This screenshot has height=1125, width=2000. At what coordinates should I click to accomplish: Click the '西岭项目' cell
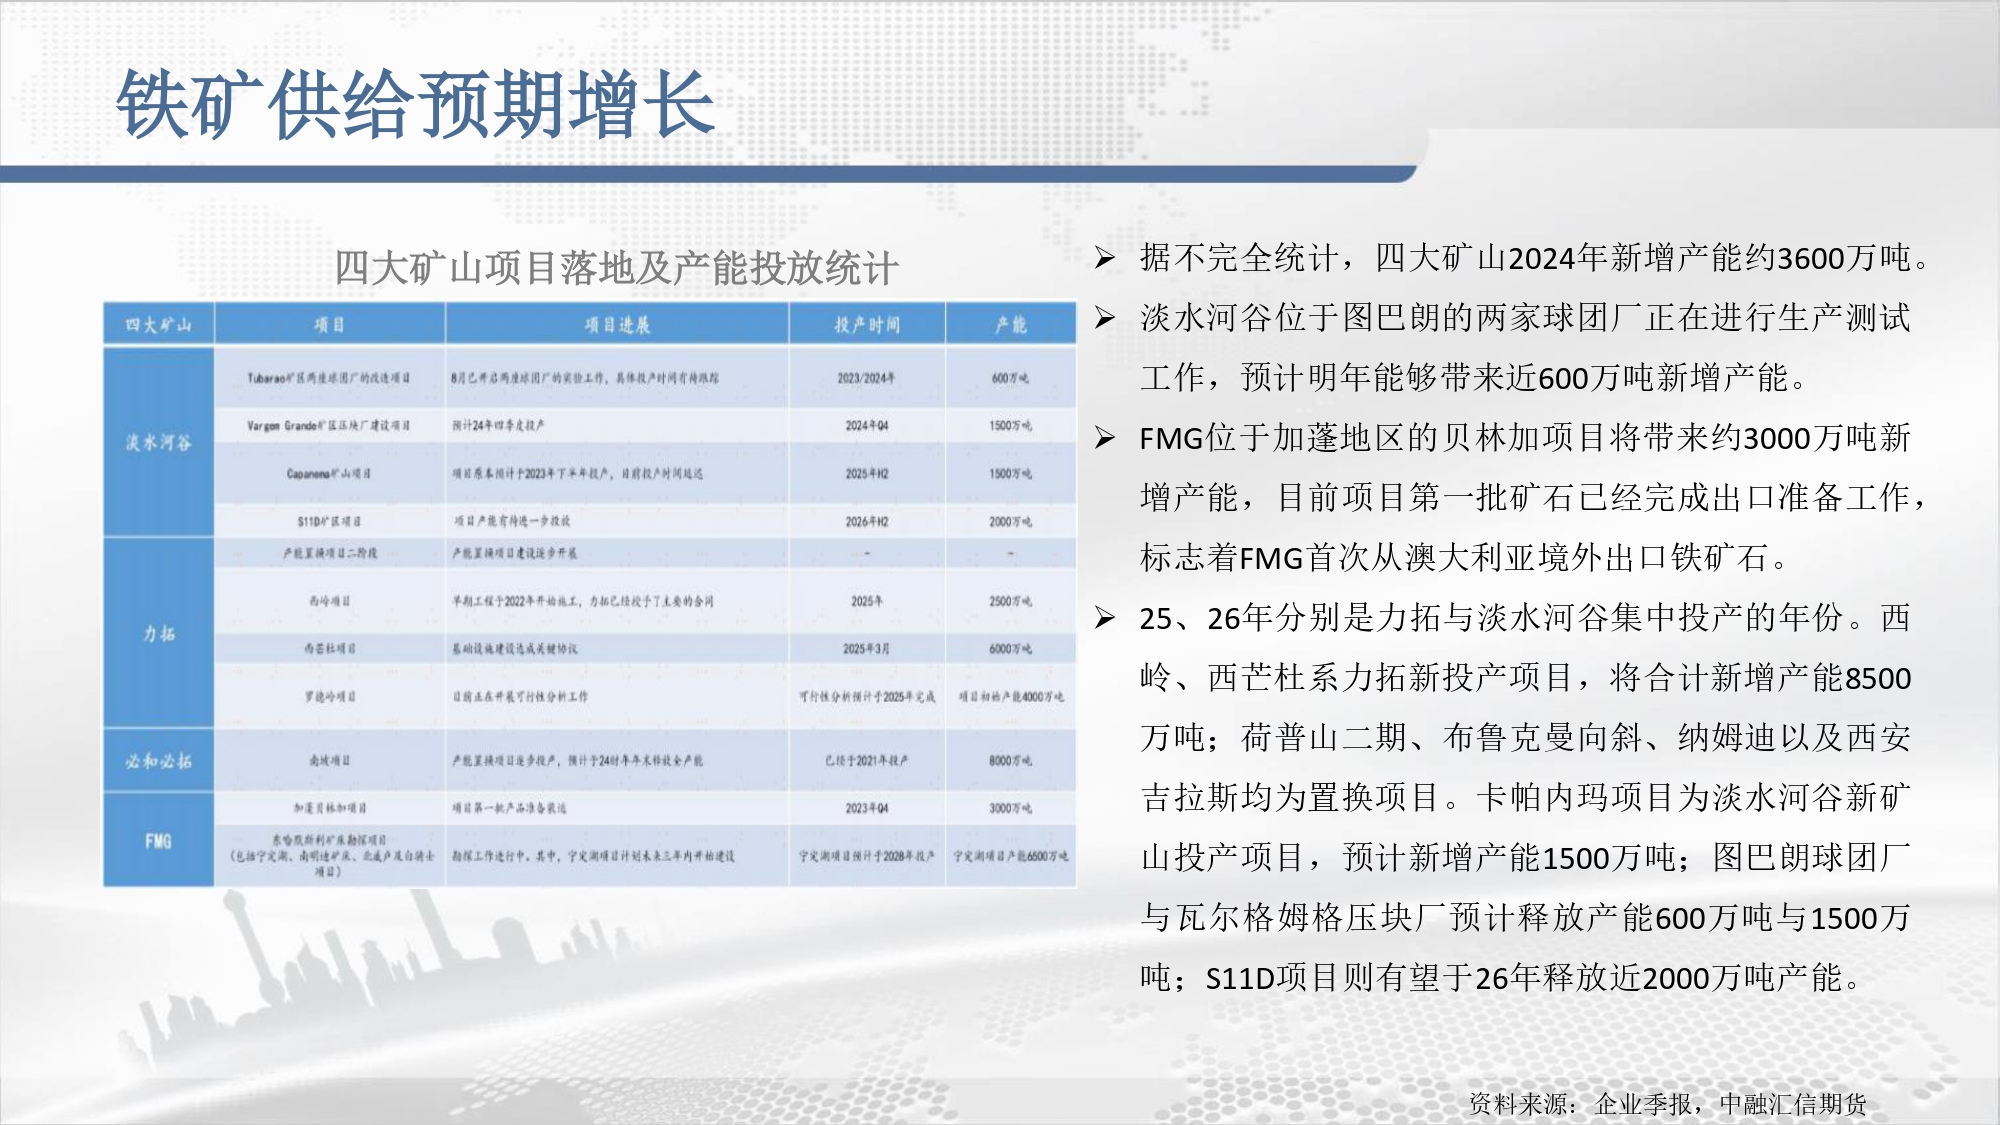coord(329,601)
